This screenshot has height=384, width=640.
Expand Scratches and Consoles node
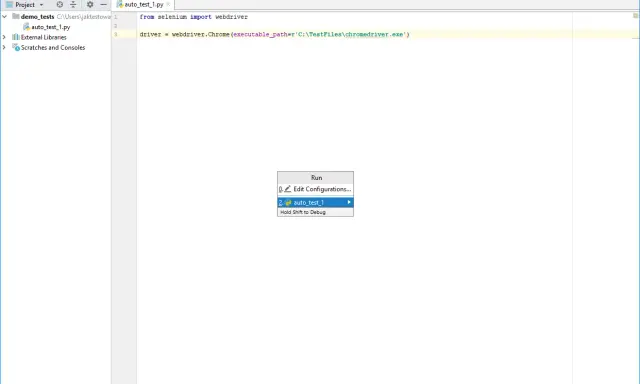tap(4, 47)
